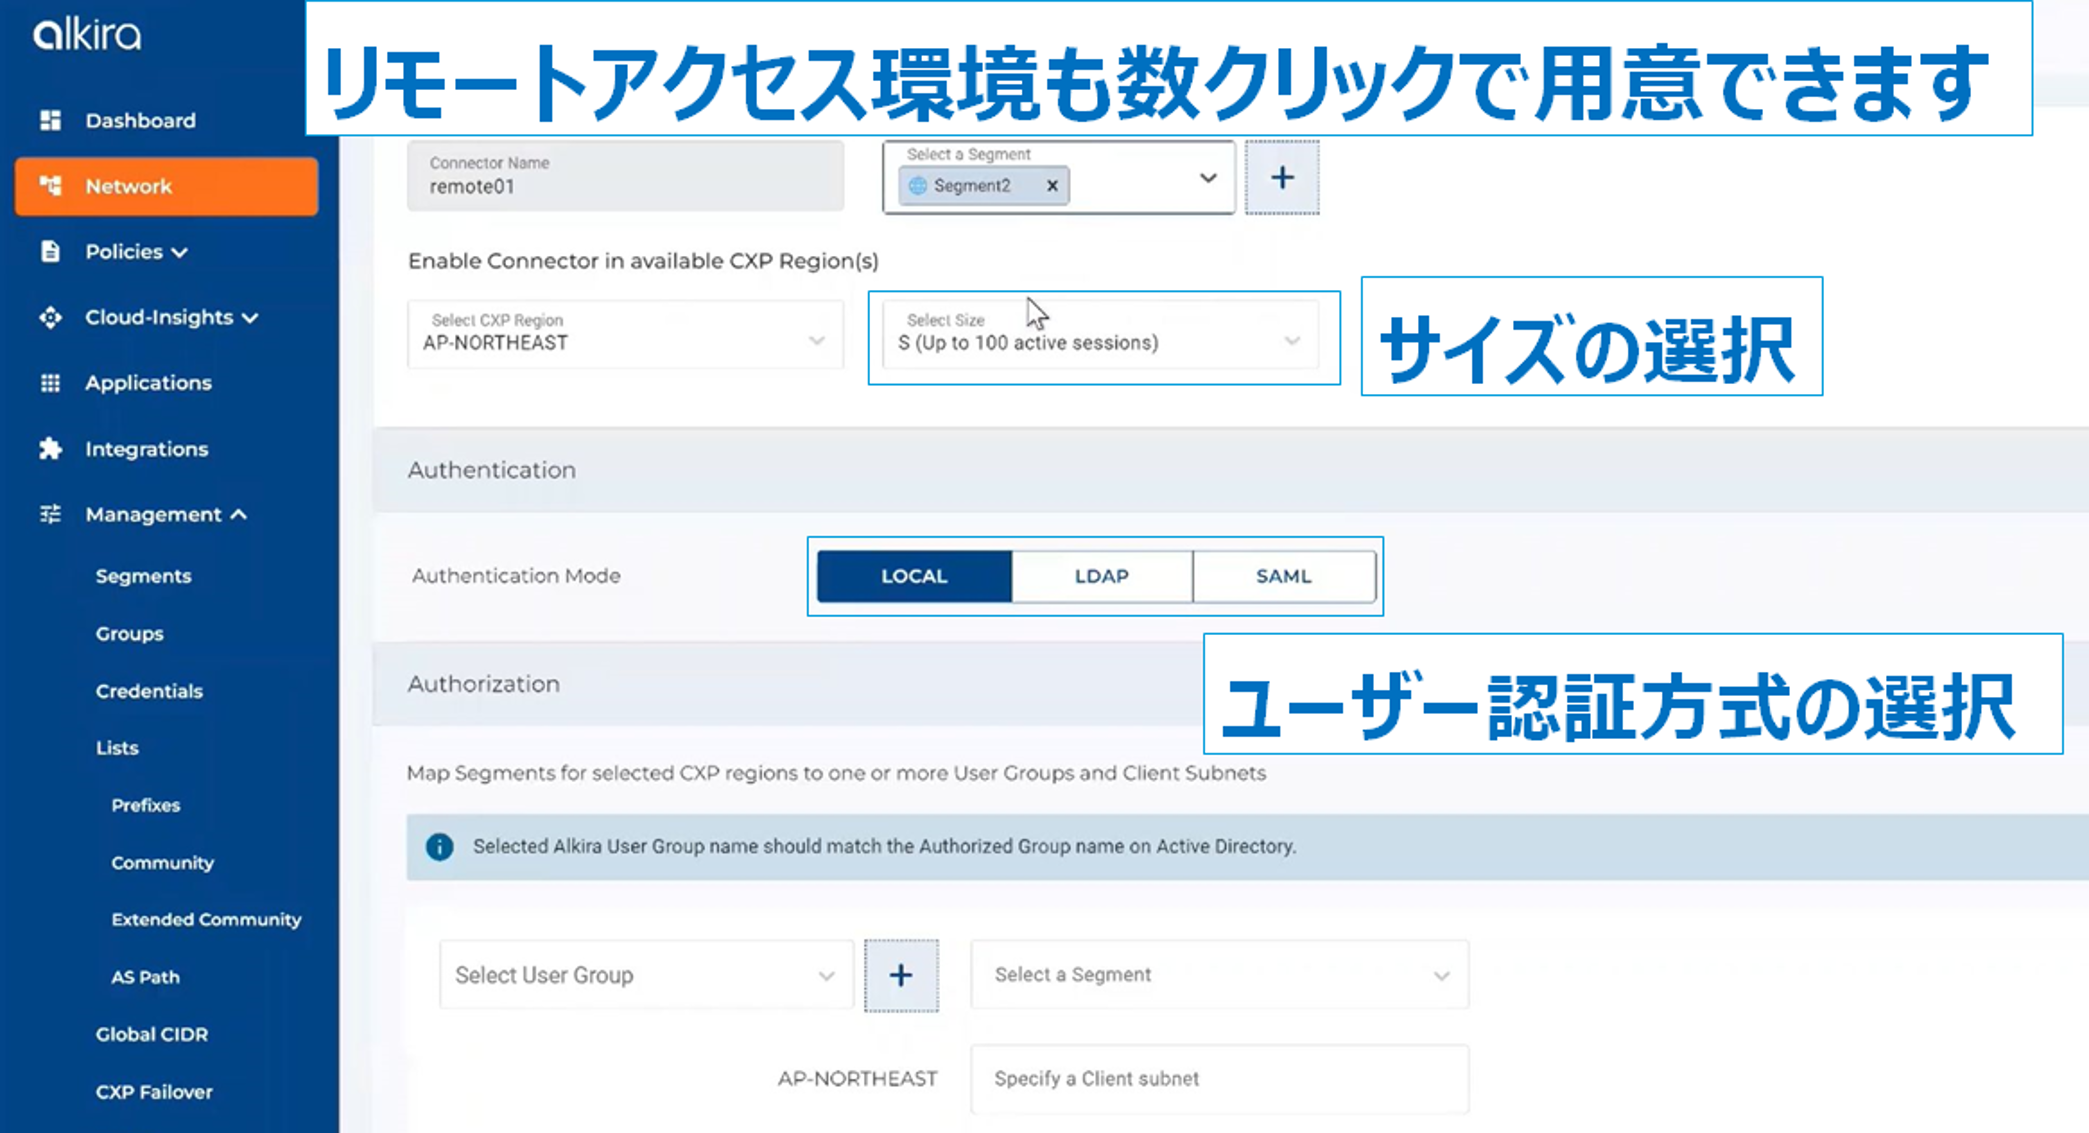Screen dimensions: 2089x1133
Task: Open AS Path under Lists
Action: pyautogui.click(x=145, y=977)
